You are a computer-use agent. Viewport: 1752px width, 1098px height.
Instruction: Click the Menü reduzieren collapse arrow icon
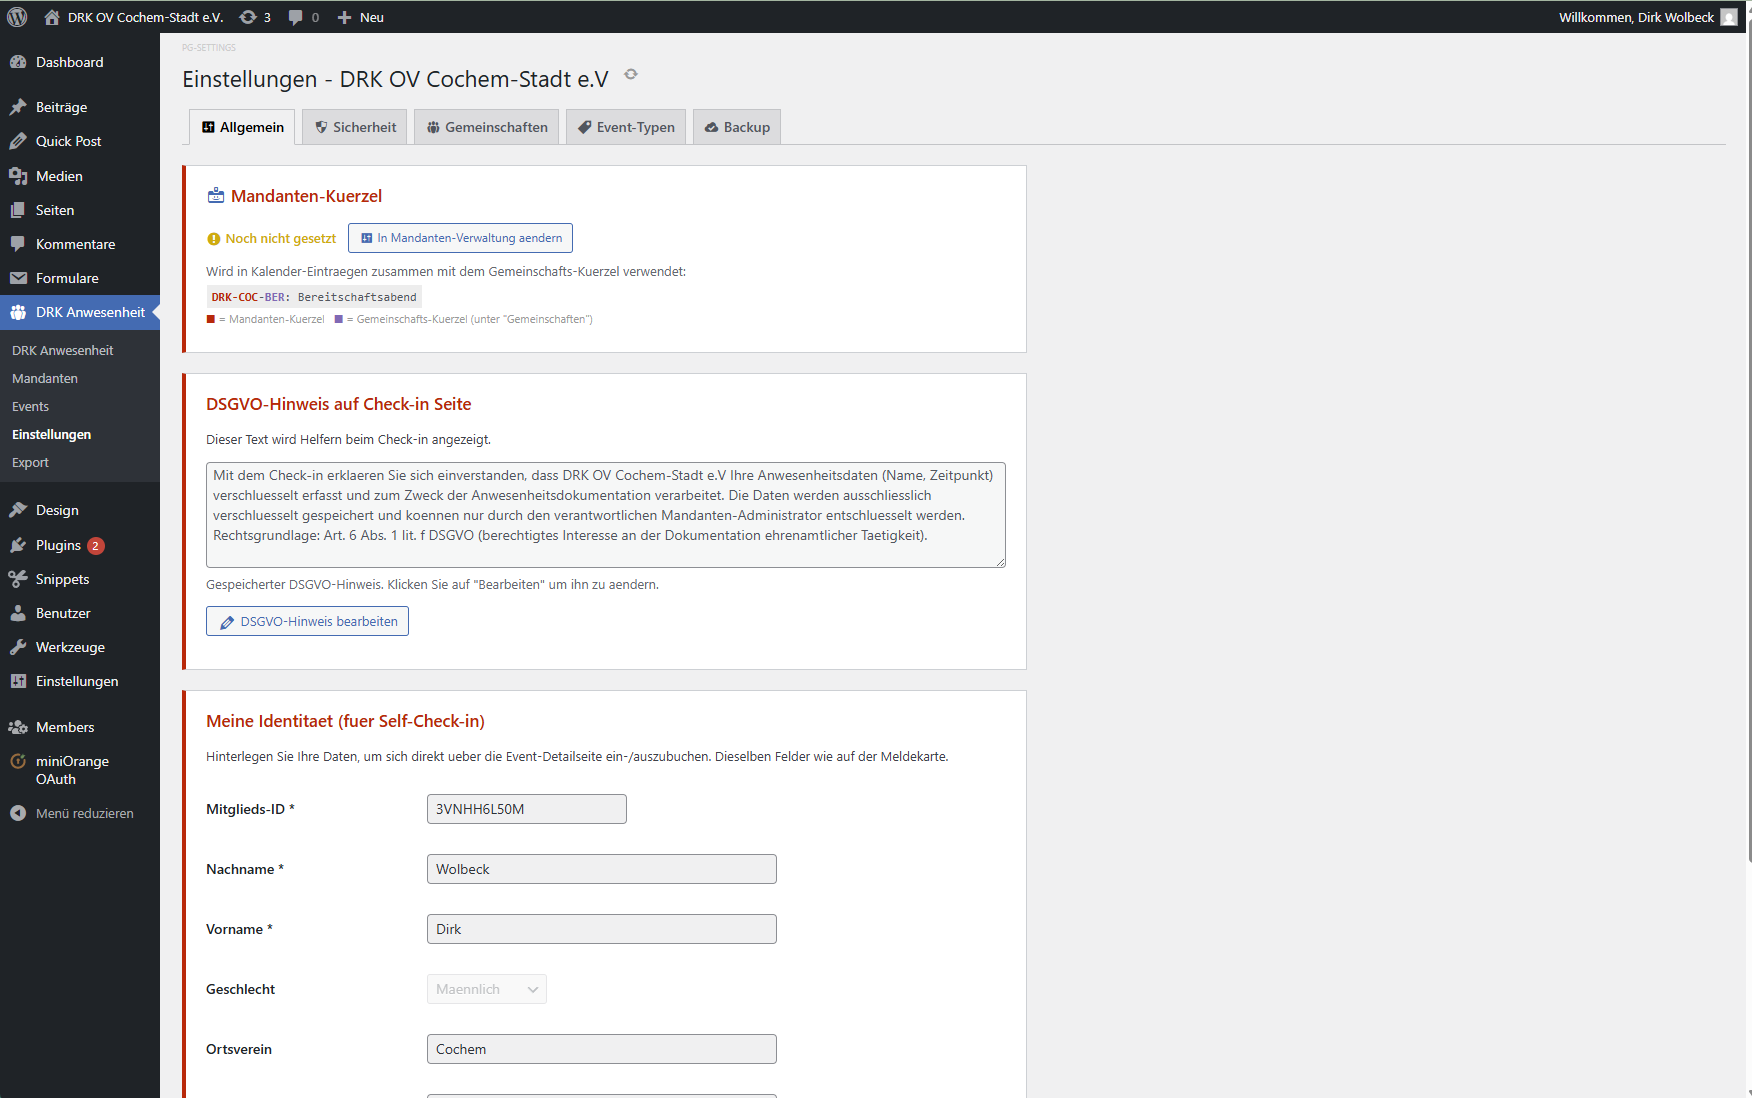tap(18, 813)
